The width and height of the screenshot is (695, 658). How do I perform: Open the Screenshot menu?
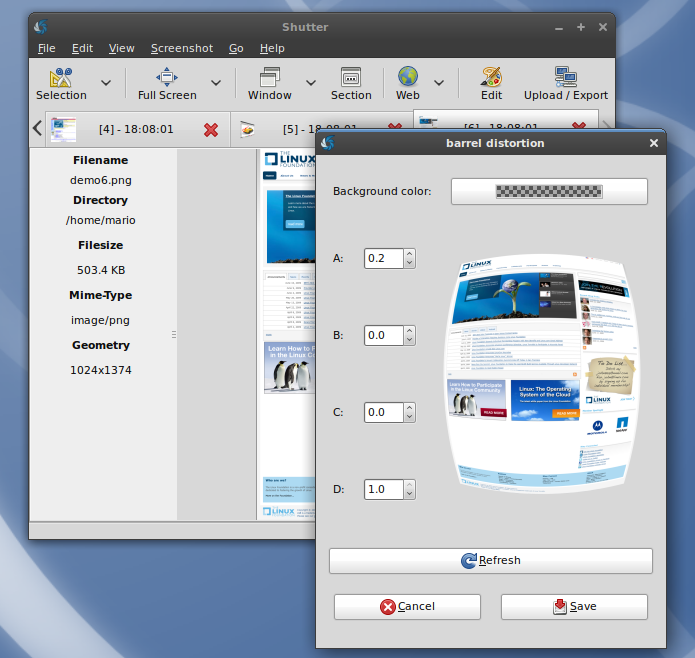point(181,48)
